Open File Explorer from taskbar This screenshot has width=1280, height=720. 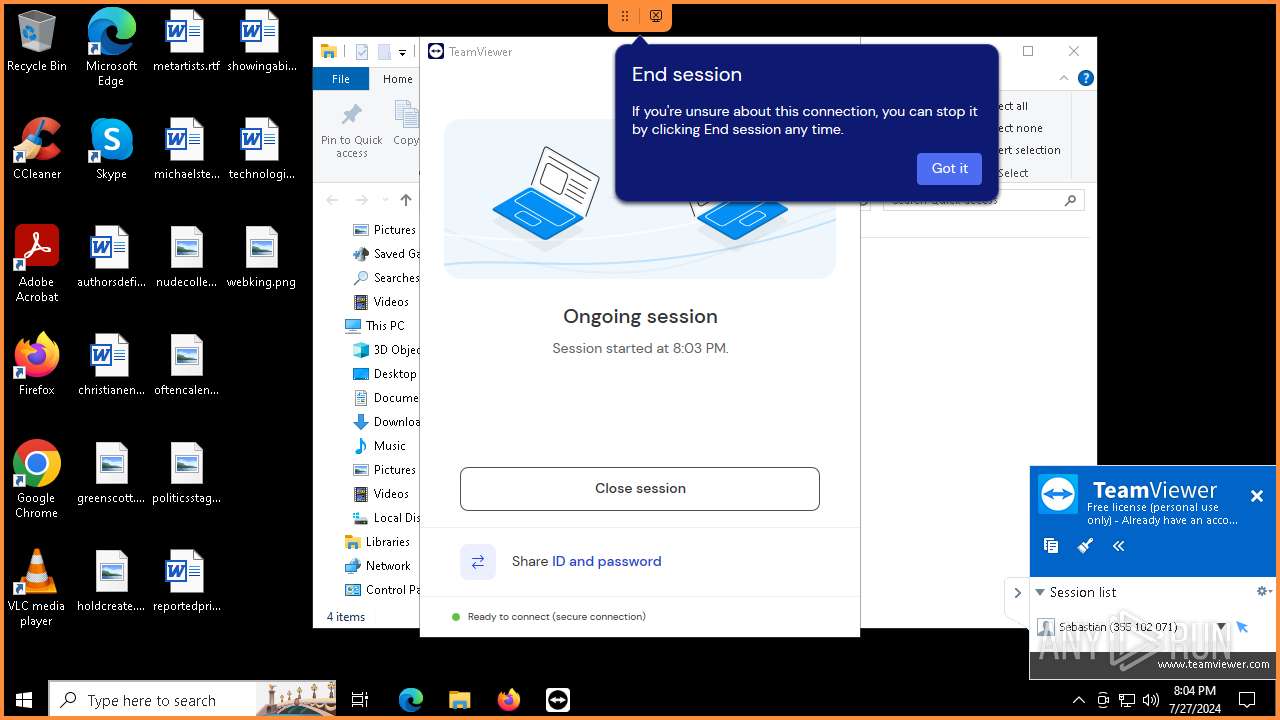click(459, 700)
